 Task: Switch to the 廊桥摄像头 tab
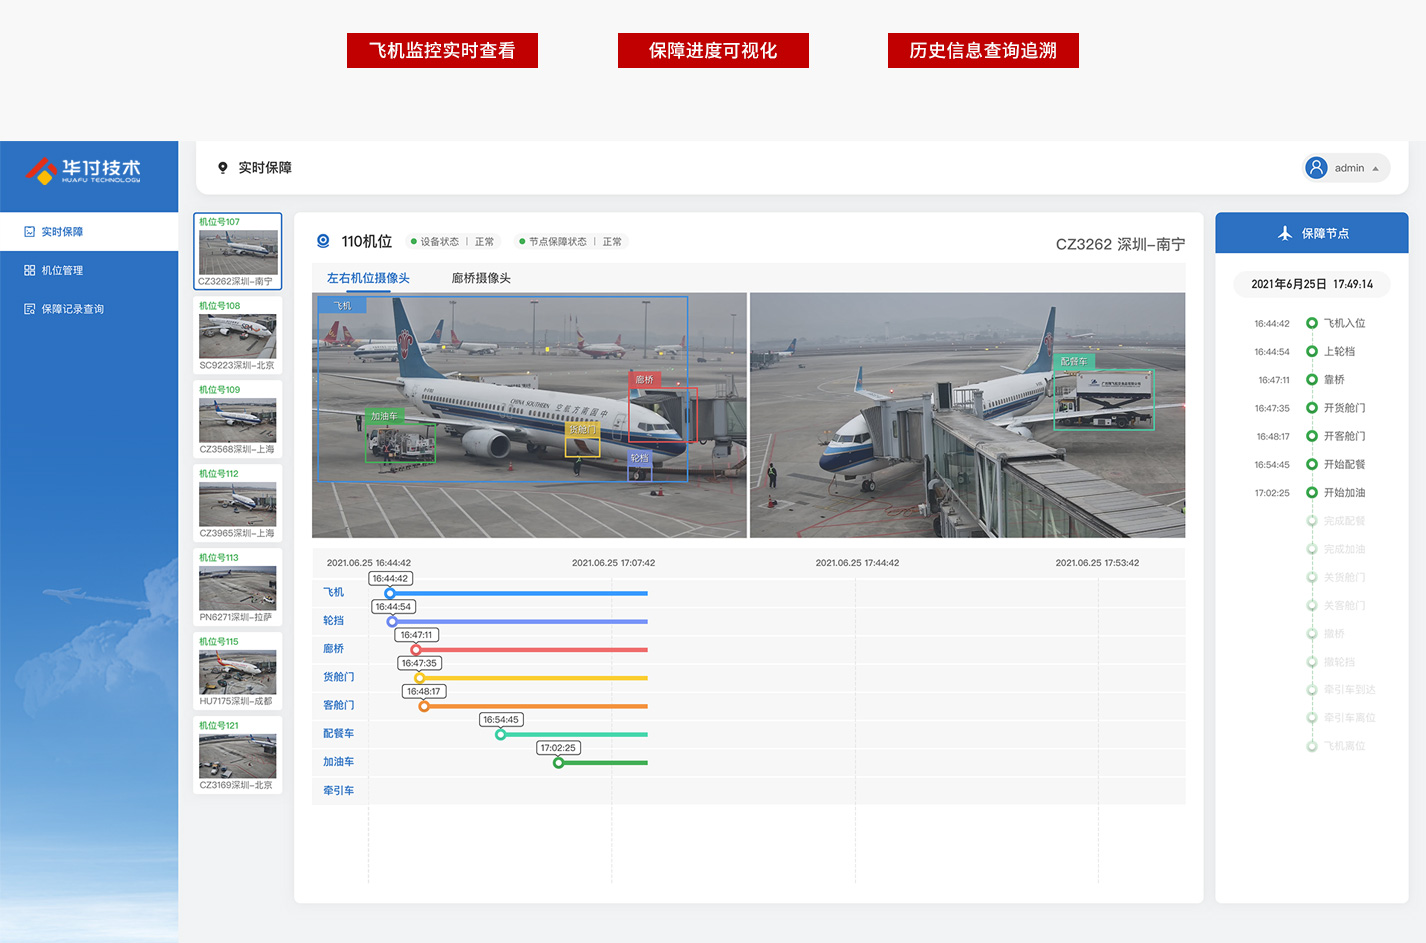pyautogui.click(x=481, y=279)
